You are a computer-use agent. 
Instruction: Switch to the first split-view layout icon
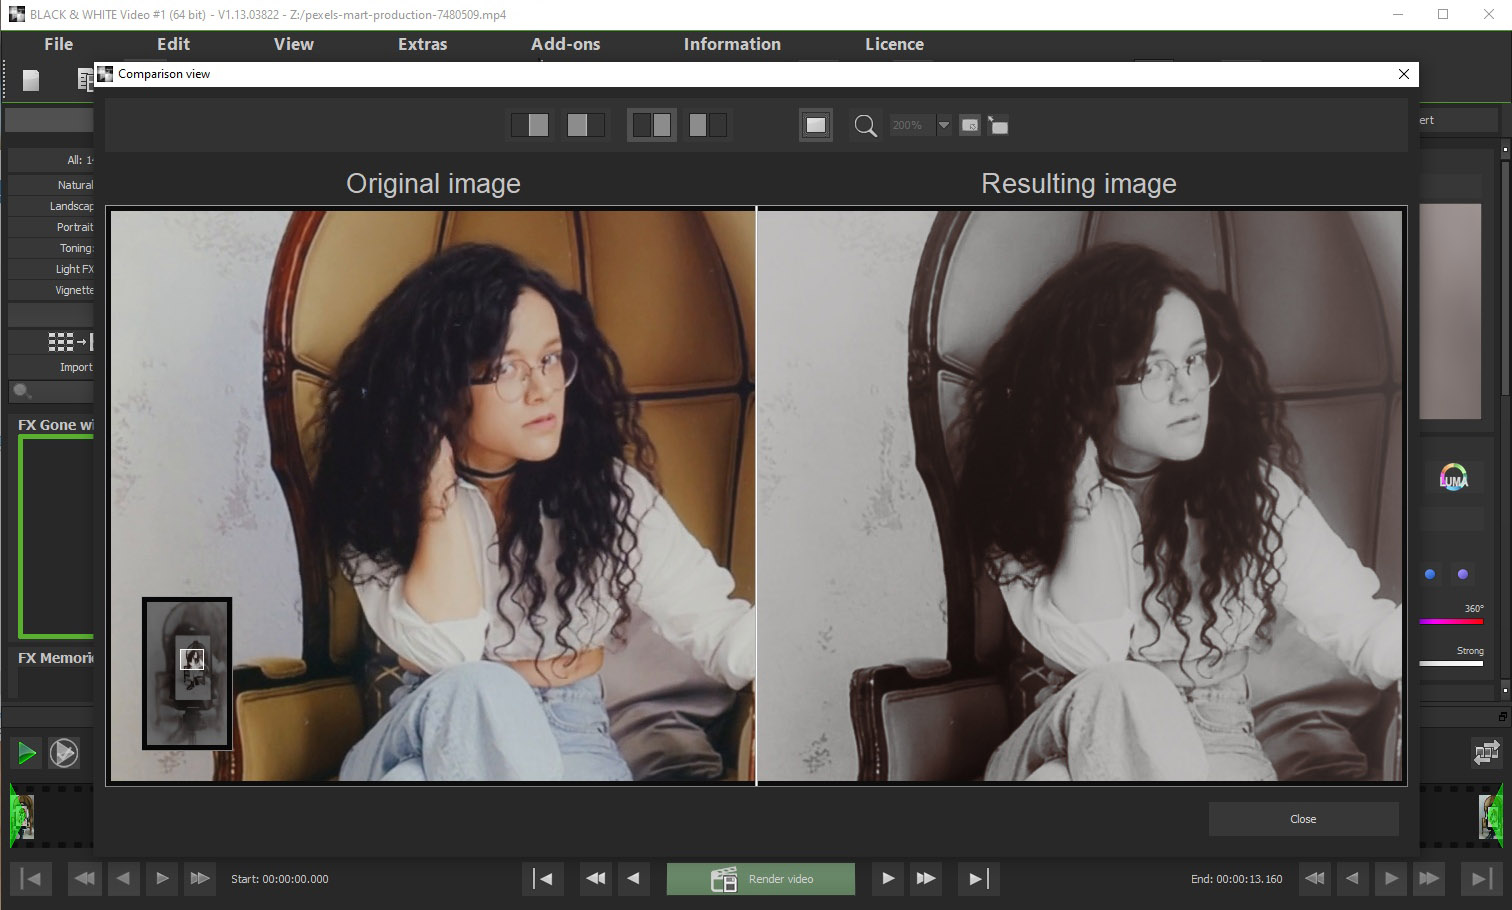(530, 125)
